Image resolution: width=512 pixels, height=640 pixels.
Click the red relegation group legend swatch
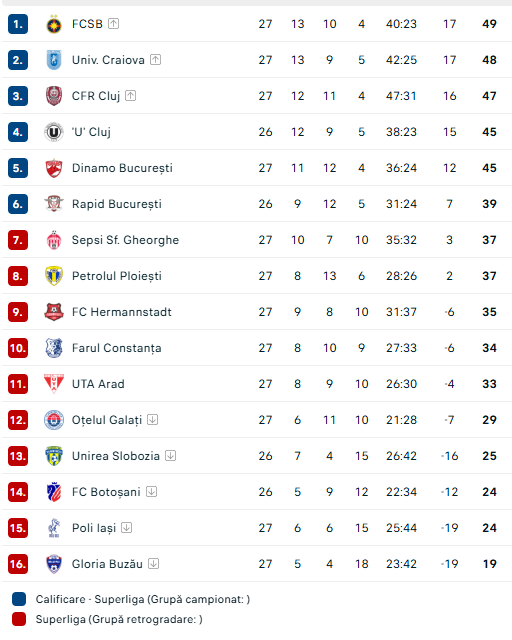(19, 619)
